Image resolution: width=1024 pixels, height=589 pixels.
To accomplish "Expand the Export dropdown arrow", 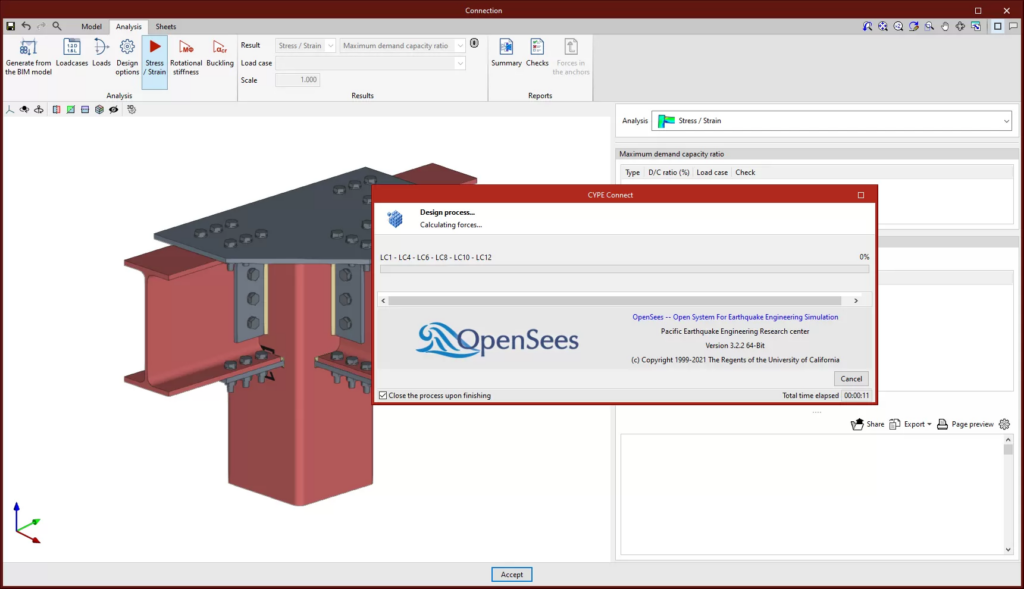I will [929, 424].
